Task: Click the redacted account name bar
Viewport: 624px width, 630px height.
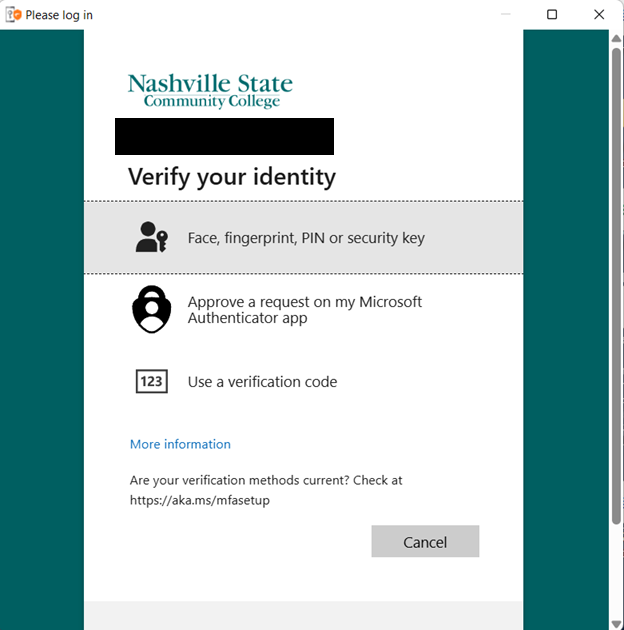Action: [x=224, y=136]
